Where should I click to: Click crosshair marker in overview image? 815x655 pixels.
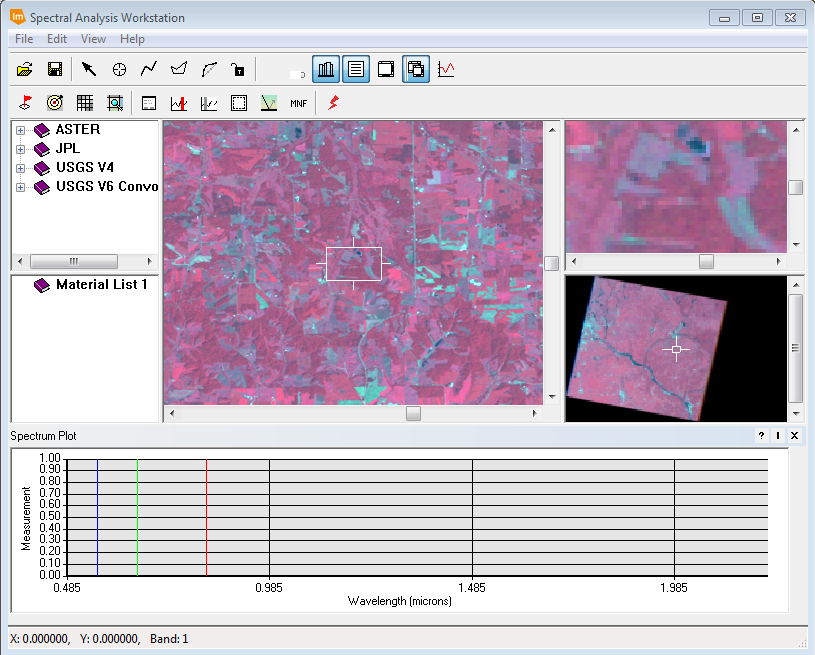(676, 350)
